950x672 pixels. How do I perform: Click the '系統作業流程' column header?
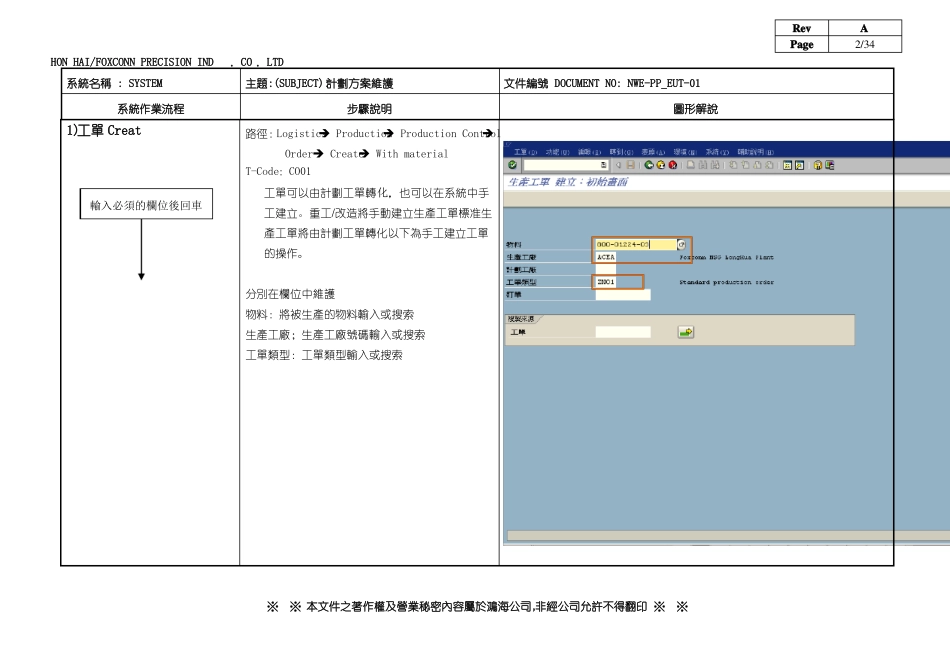point(150,108)
